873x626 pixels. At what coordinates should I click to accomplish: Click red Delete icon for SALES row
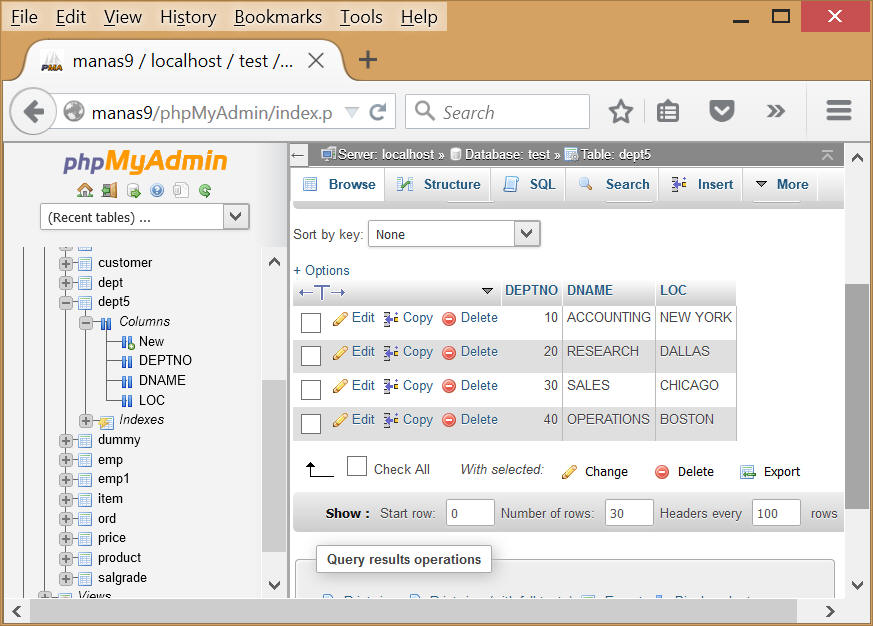(x=449, y=387)
